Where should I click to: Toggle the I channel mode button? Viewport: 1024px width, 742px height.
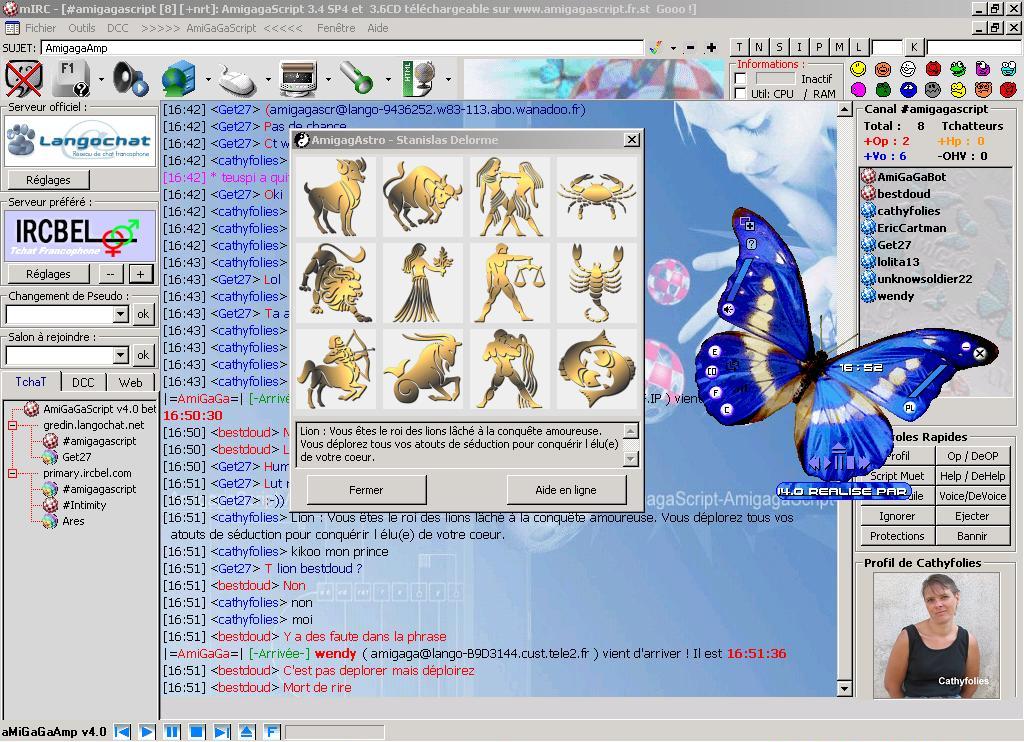click(x=799, y=47)
